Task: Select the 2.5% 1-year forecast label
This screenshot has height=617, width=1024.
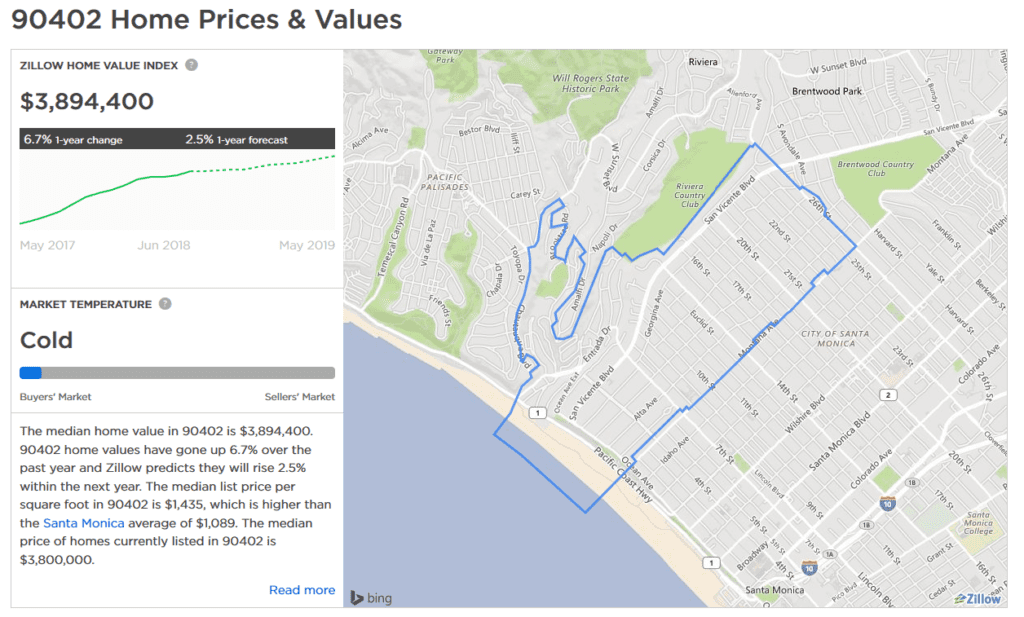Action: (236, 139)
